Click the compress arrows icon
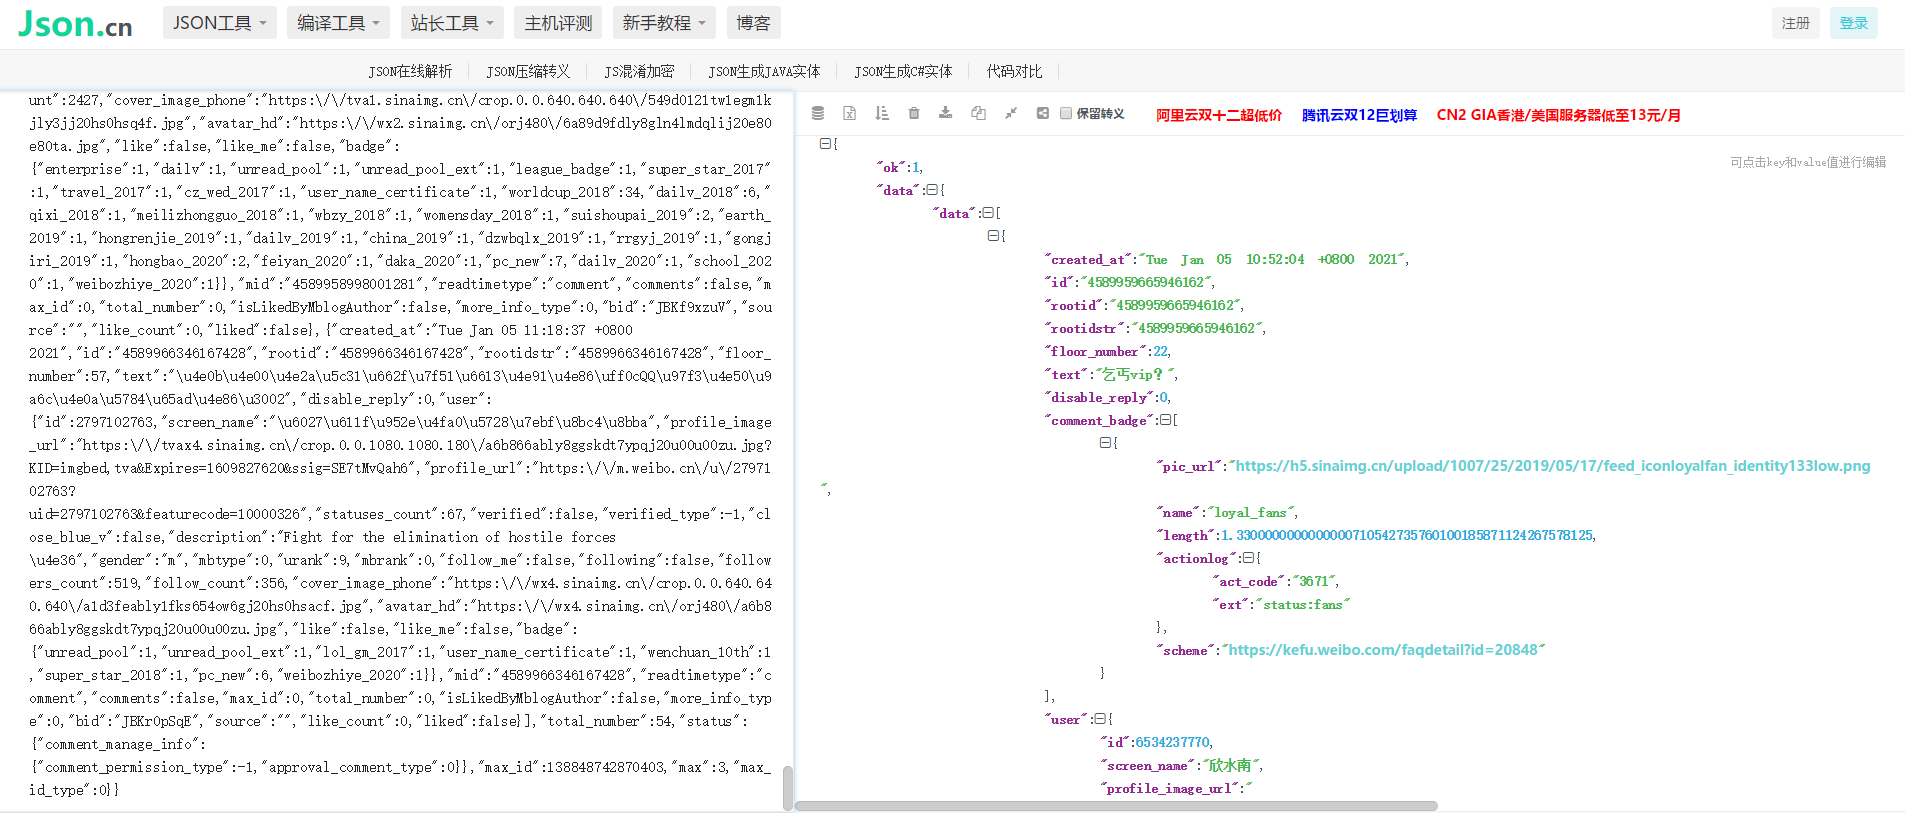The width and height of the screenshot is (1905, 813). [1011, 113]
